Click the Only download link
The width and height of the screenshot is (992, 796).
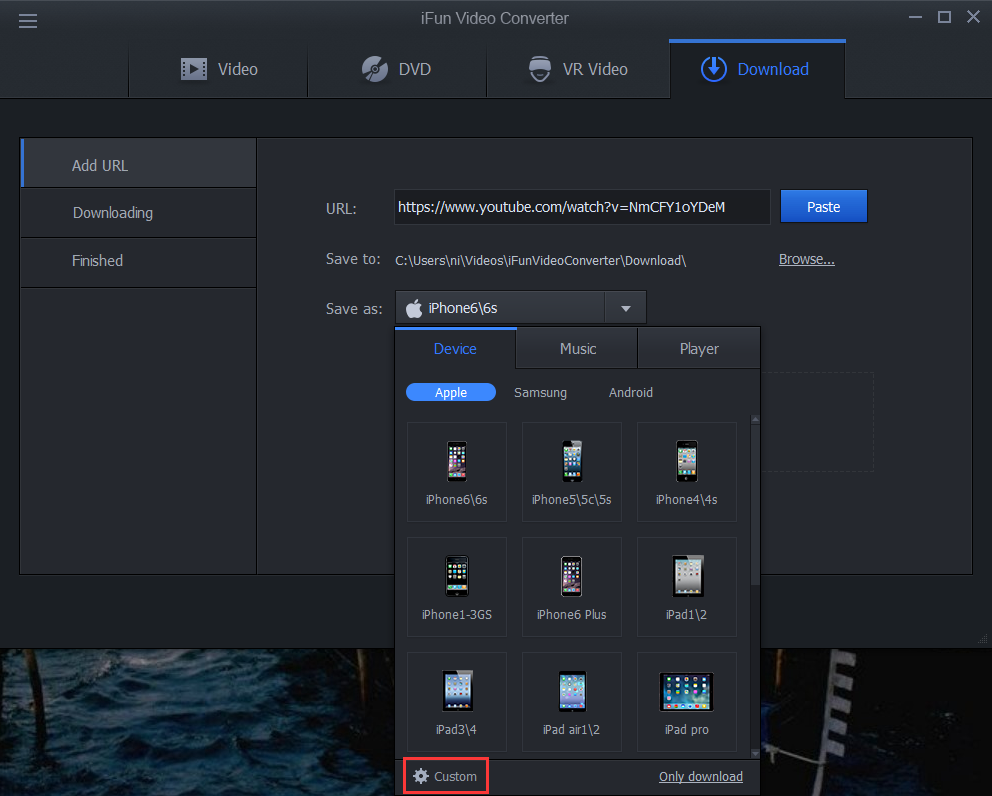(x=700, y=776)
